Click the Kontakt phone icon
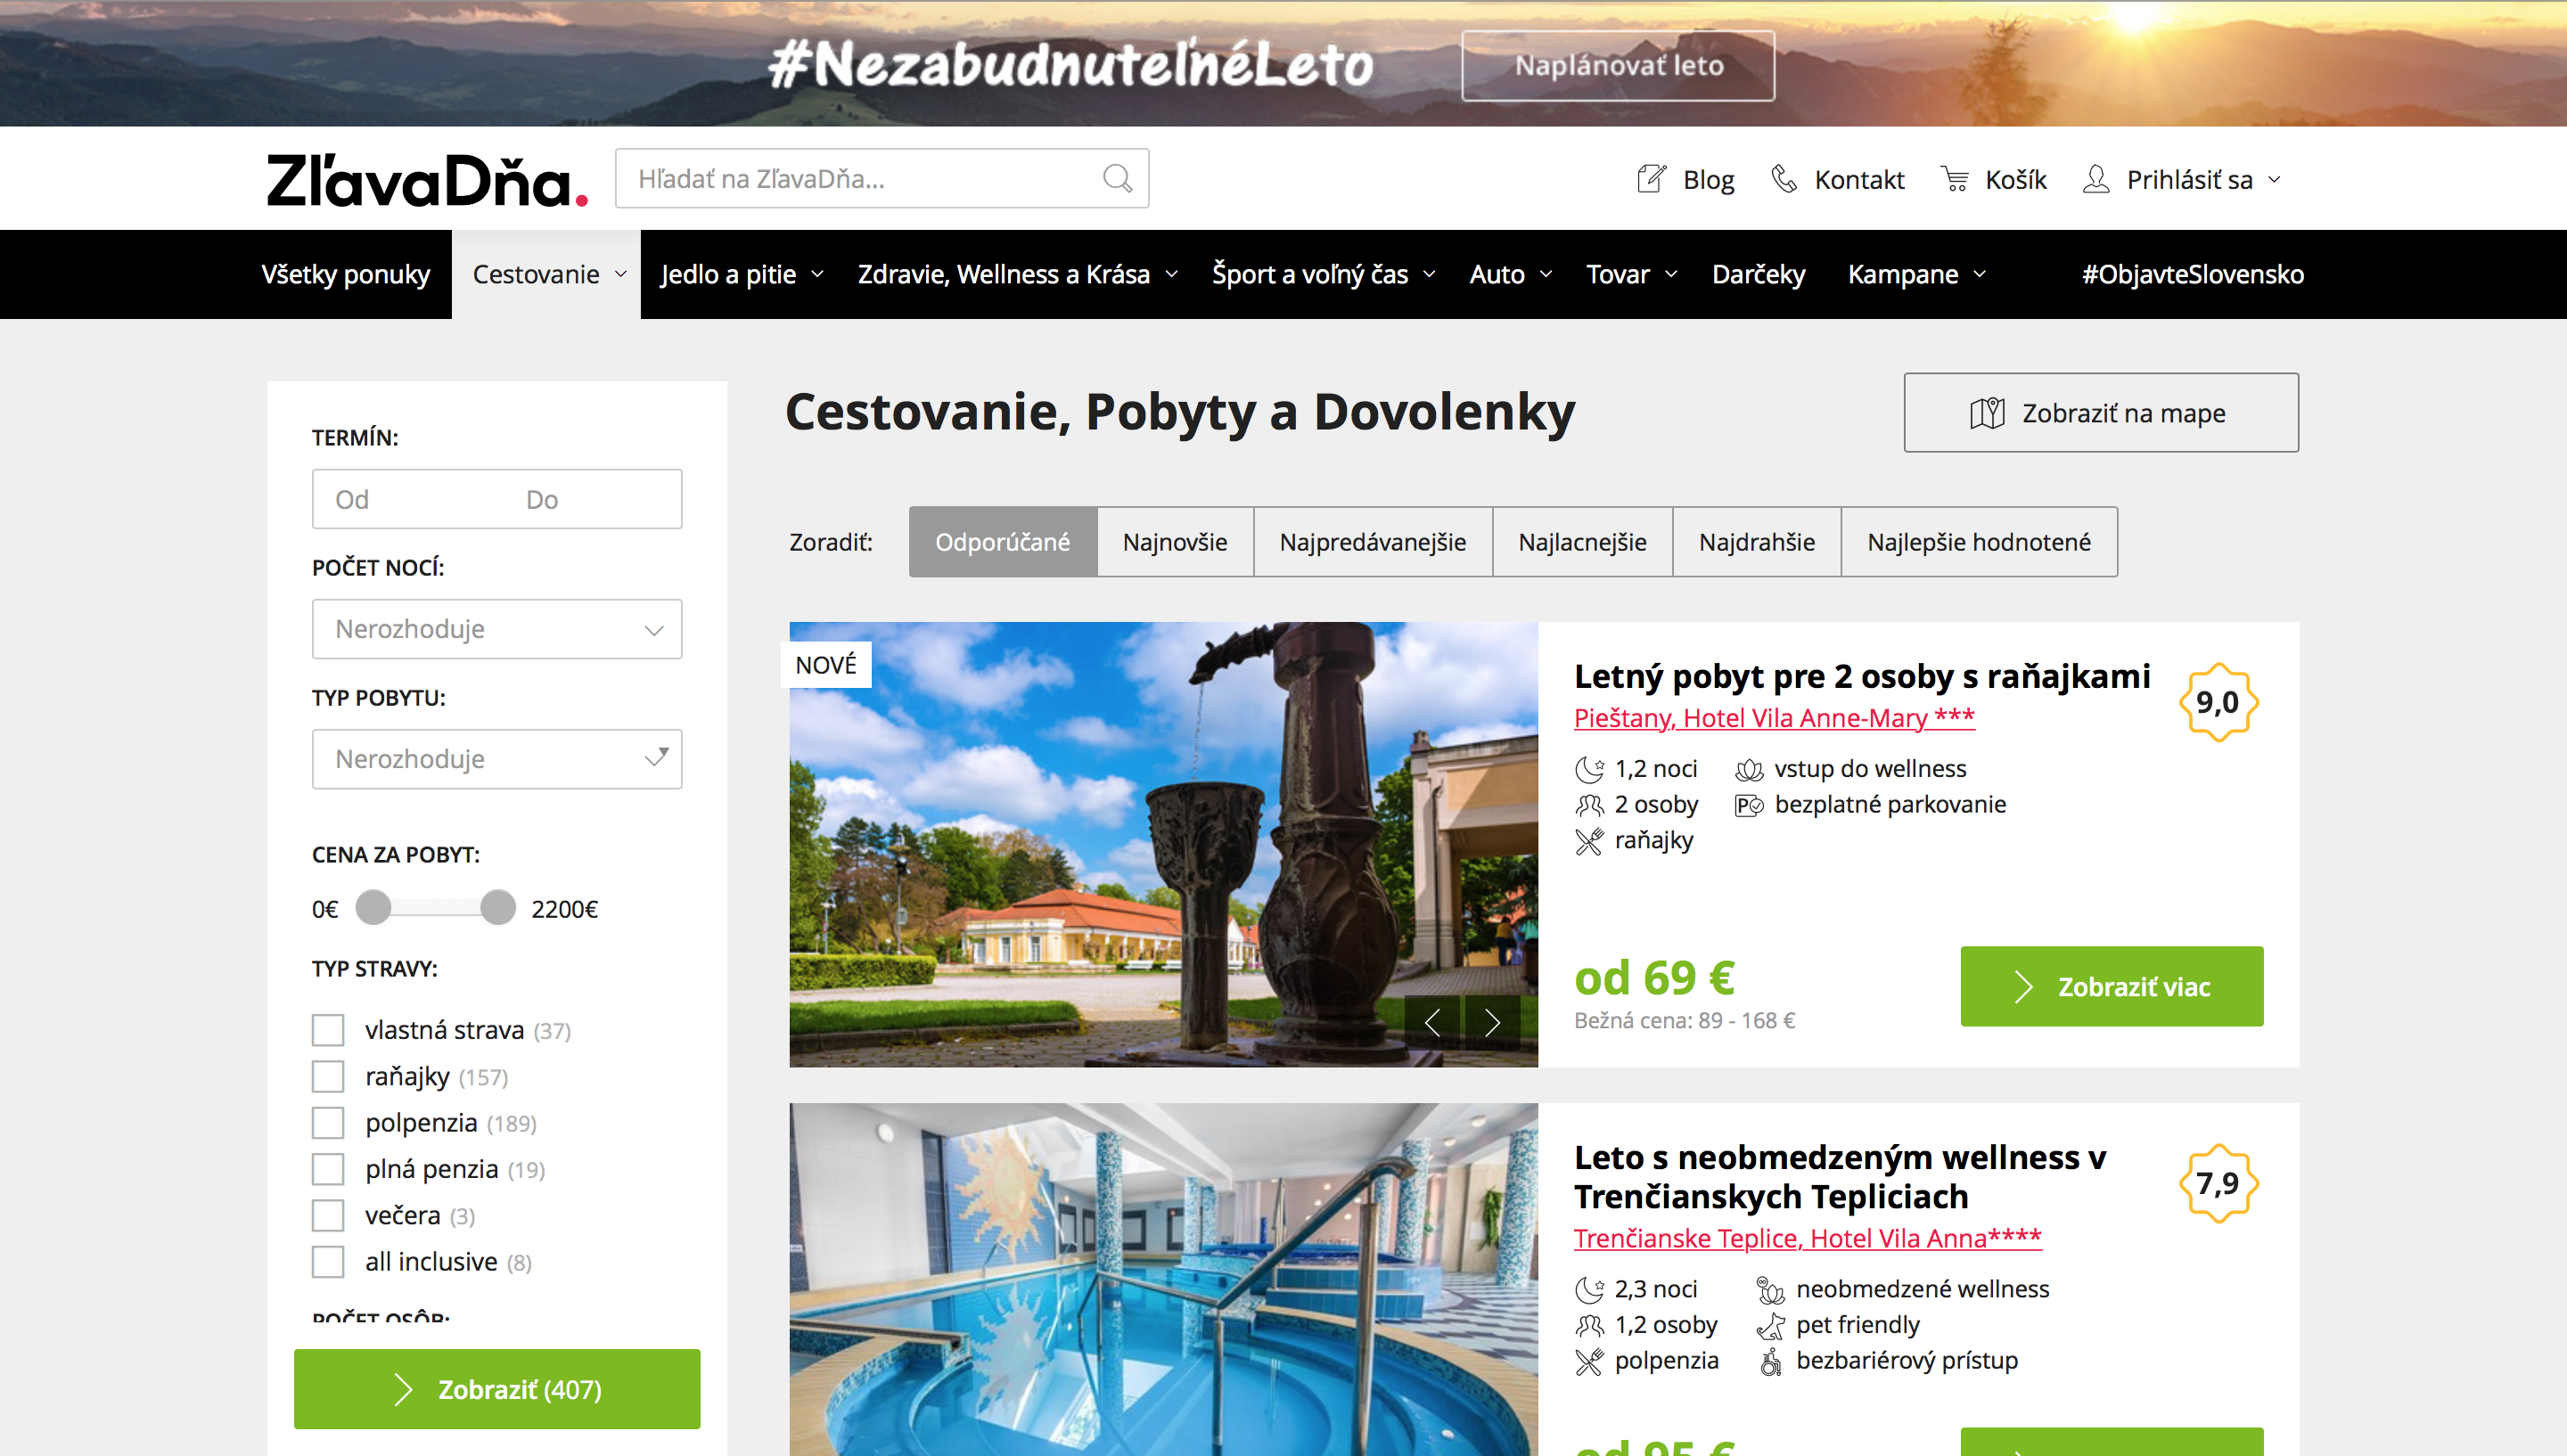Viewport: 2567px width, 1456px height. pyautogui.click(x=1784, y=179)
